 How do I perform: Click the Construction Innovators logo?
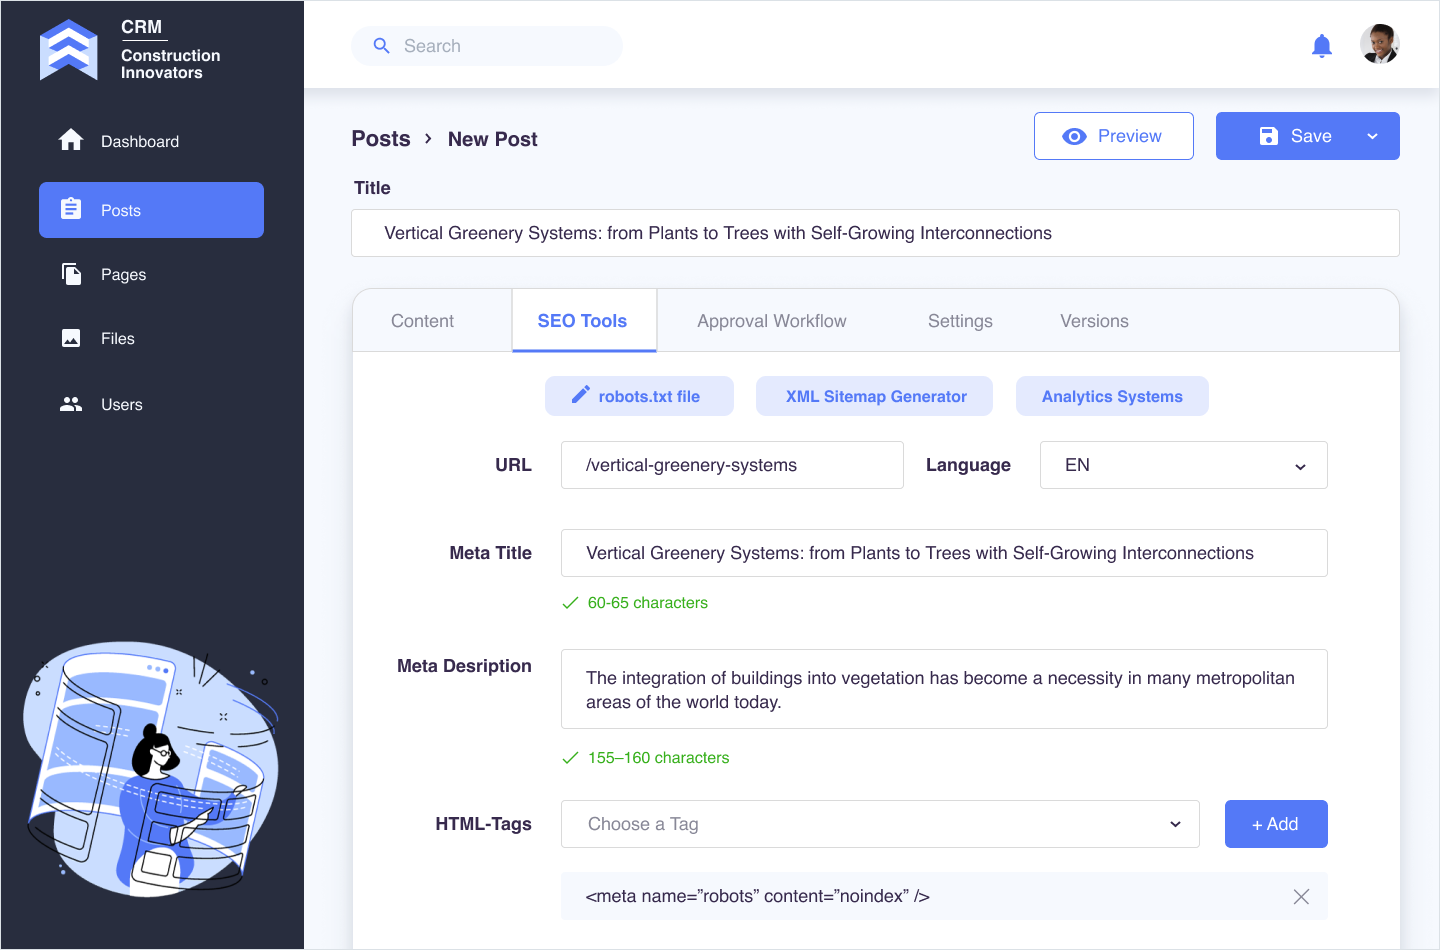[69, 49]
